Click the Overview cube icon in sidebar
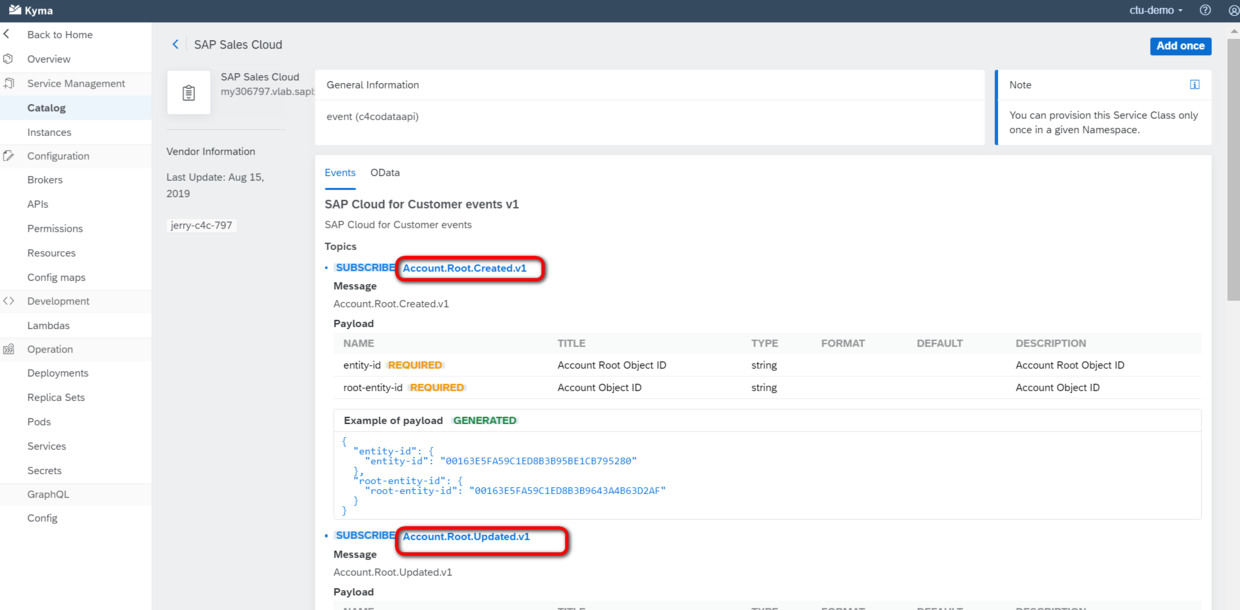 pyautogui.click(x=8, y=59)
